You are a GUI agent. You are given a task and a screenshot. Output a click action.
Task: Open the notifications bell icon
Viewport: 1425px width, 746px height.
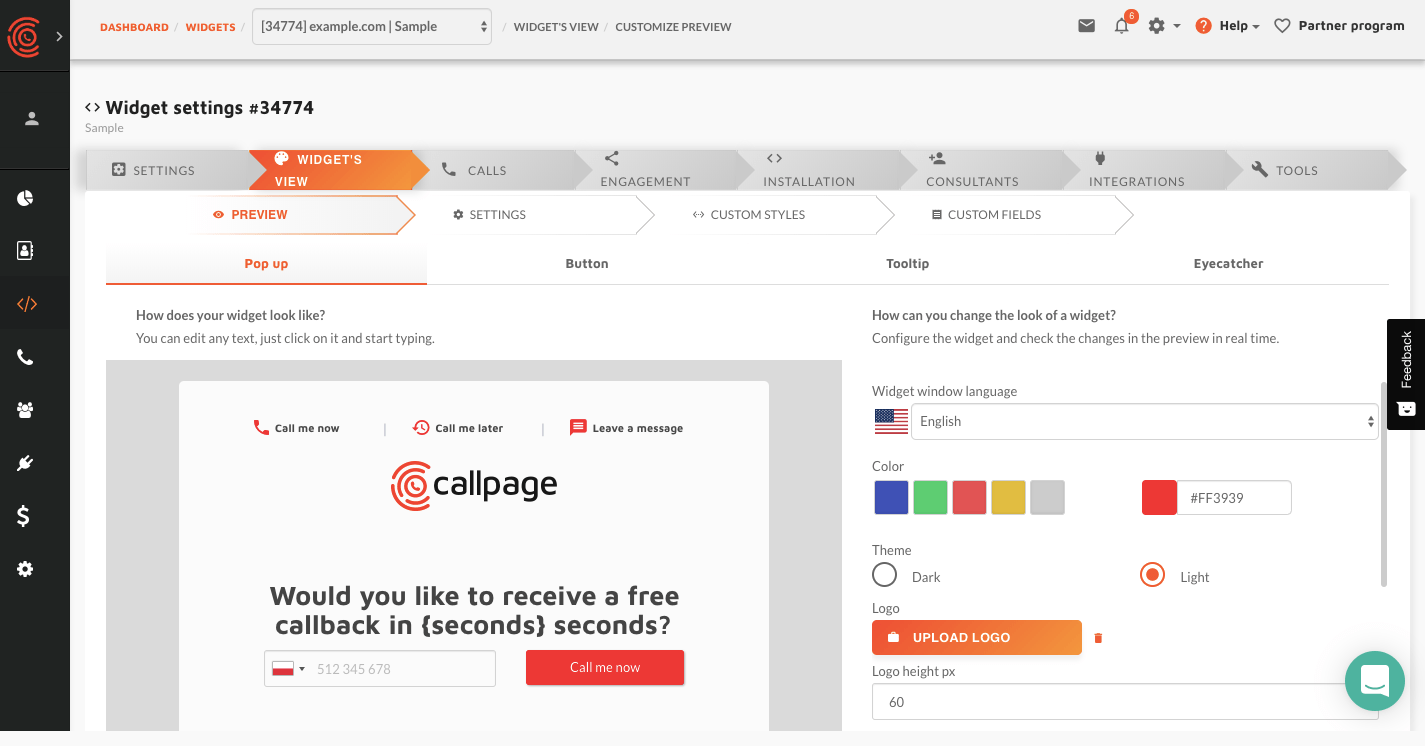[1122, 26]
